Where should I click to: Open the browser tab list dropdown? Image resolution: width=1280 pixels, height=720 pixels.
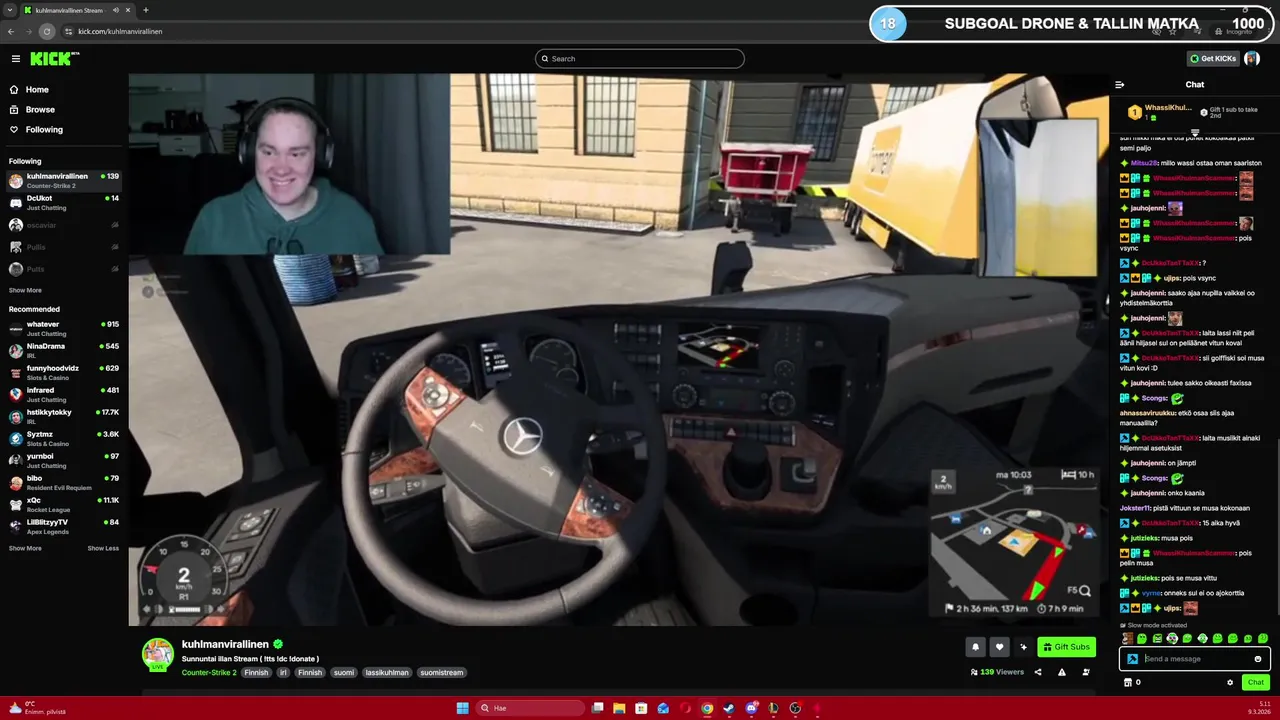point(10,10)
